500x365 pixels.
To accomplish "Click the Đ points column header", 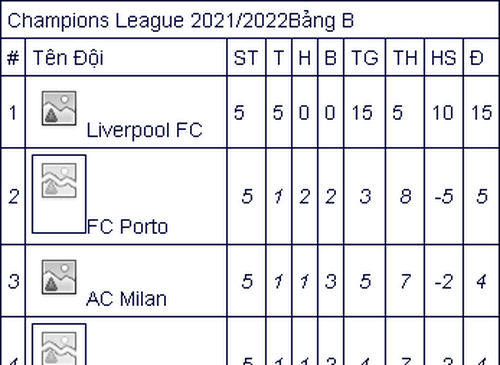I will pyautogui.click(x=476, y=58).
